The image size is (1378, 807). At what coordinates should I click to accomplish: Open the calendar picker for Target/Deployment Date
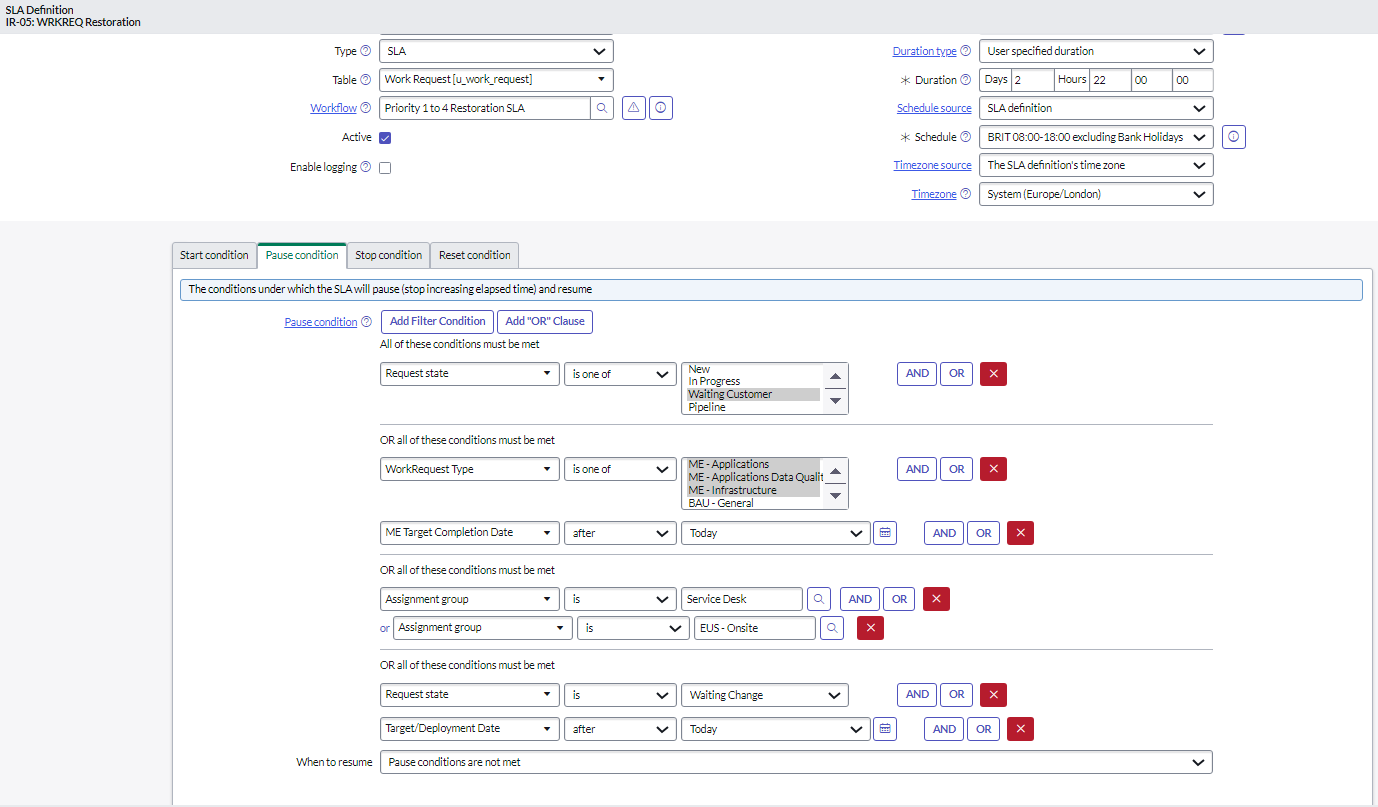click(x=884, y=728)
